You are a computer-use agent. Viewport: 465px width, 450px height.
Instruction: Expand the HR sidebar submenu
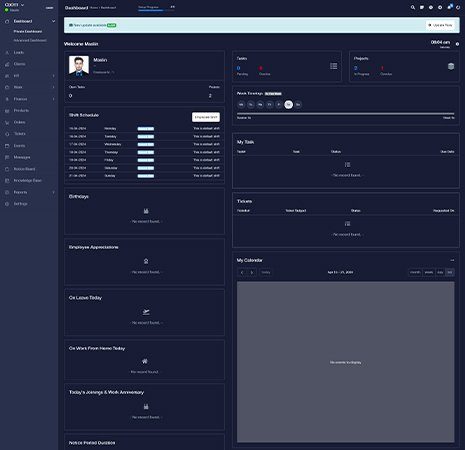pyautogui.click(x=54, y=76)
